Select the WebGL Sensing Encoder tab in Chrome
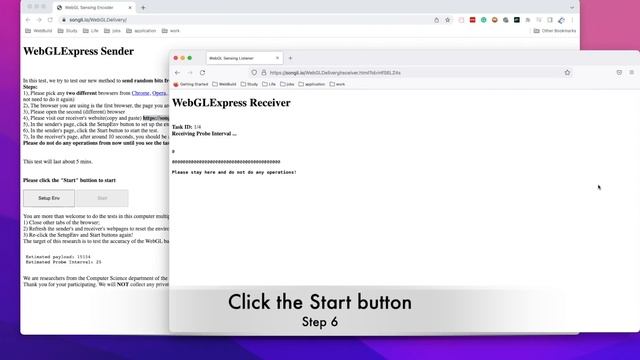Image resolution: width=640 pixels, height=360 pixels. (94, 7)
